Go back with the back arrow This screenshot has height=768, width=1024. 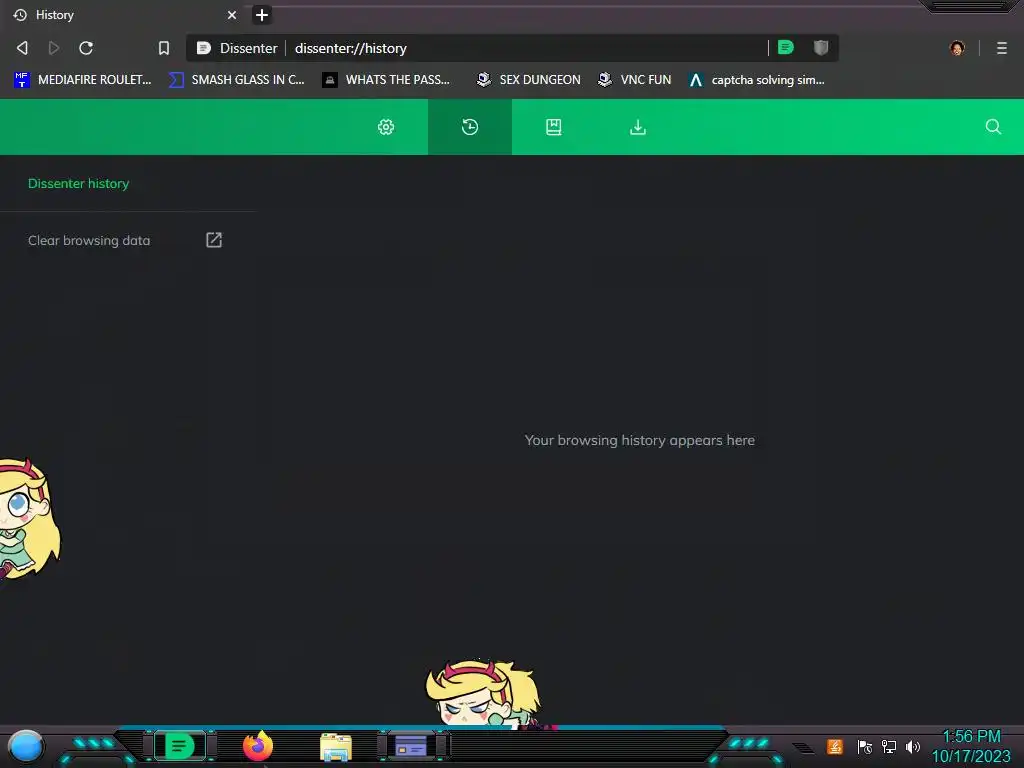[x=22, y=48]
